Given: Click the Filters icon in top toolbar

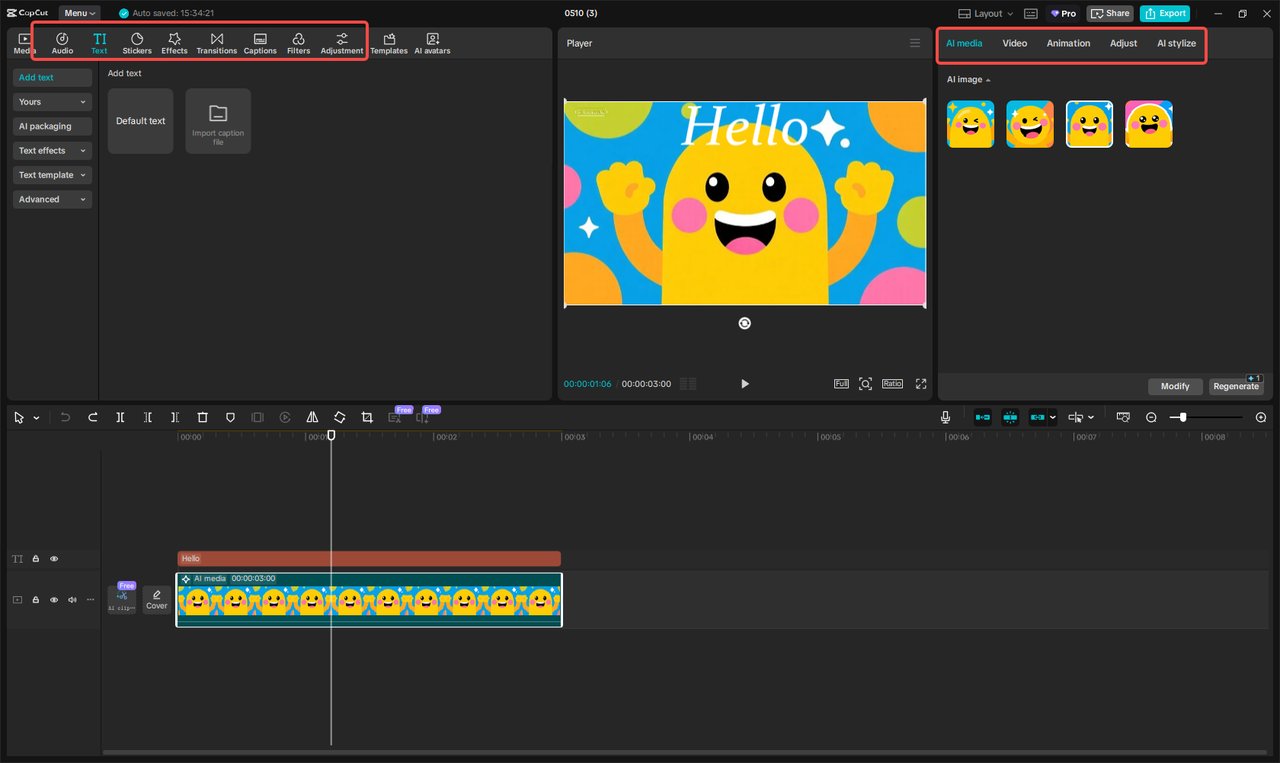Looking at the screenshot, I should click(298, 43).
